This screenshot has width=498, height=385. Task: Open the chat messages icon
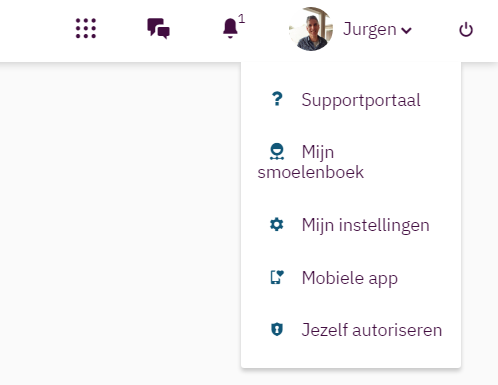pyautogui.click(x=158, y=29)
